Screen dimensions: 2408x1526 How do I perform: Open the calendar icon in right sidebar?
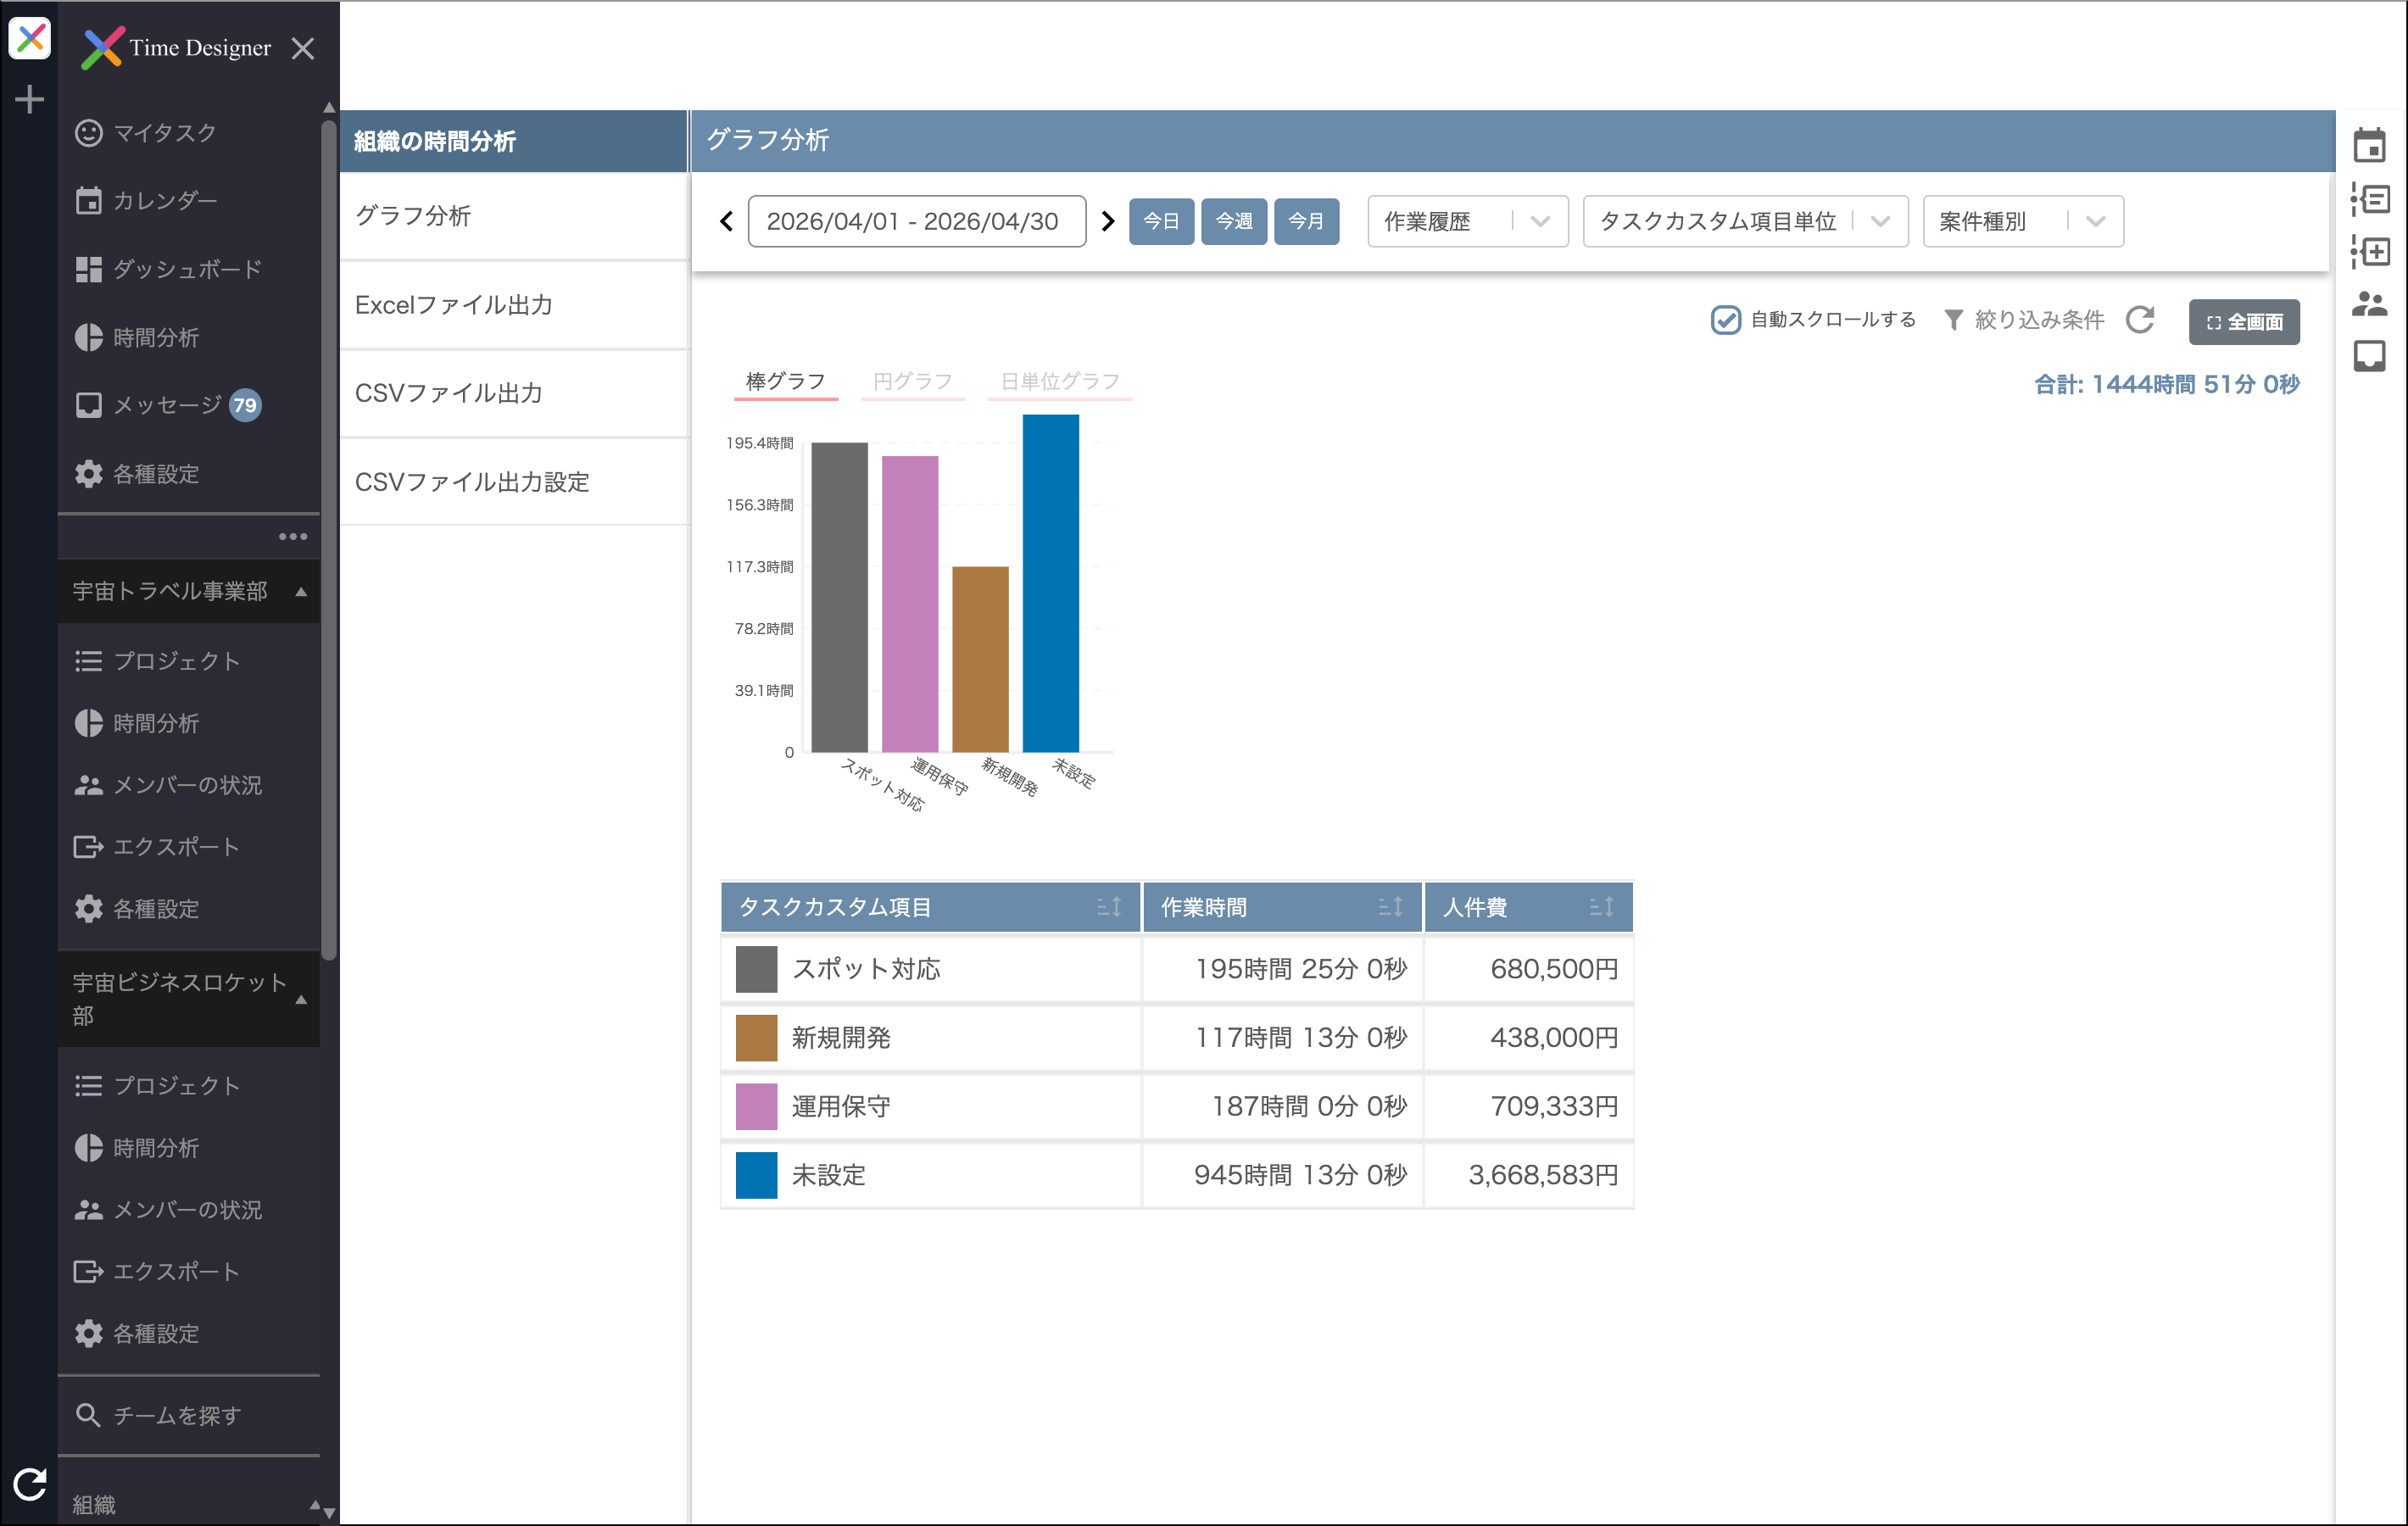click(x=2369, y=146)
